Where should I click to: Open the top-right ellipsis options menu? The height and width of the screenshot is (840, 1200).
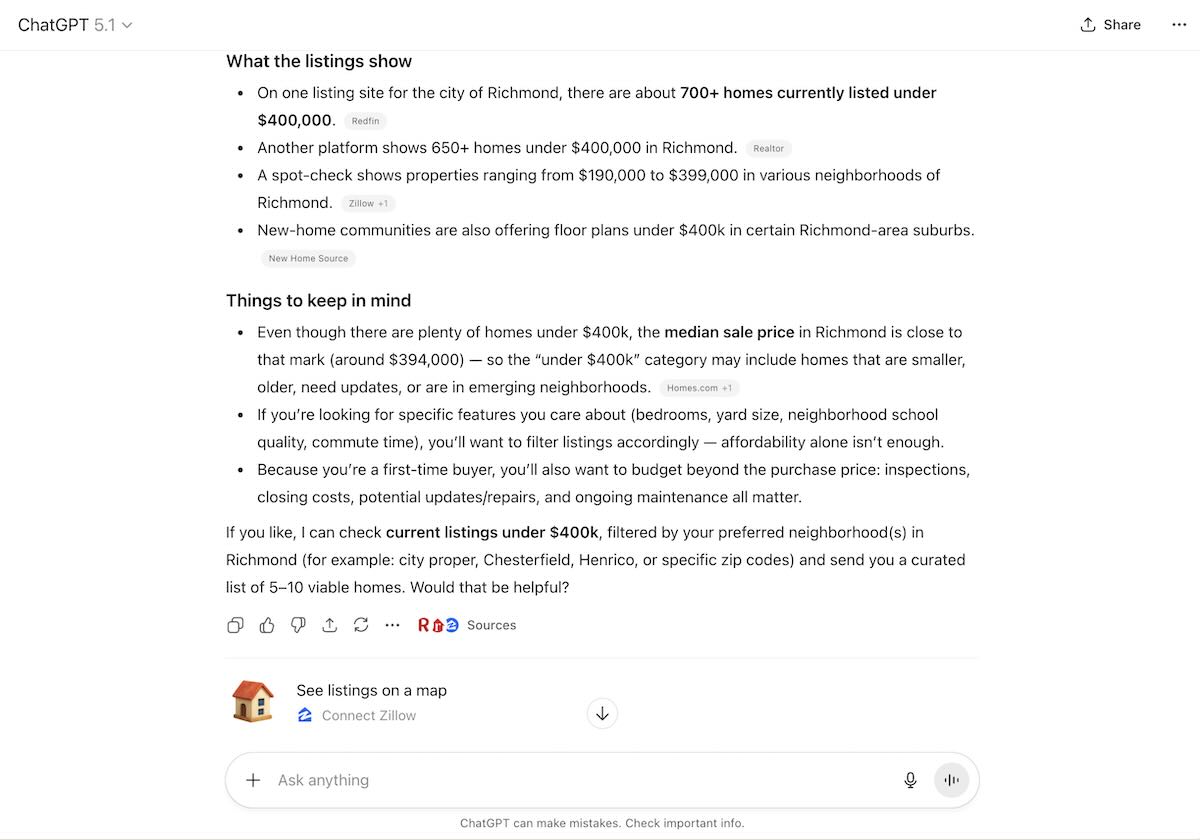1179,24
